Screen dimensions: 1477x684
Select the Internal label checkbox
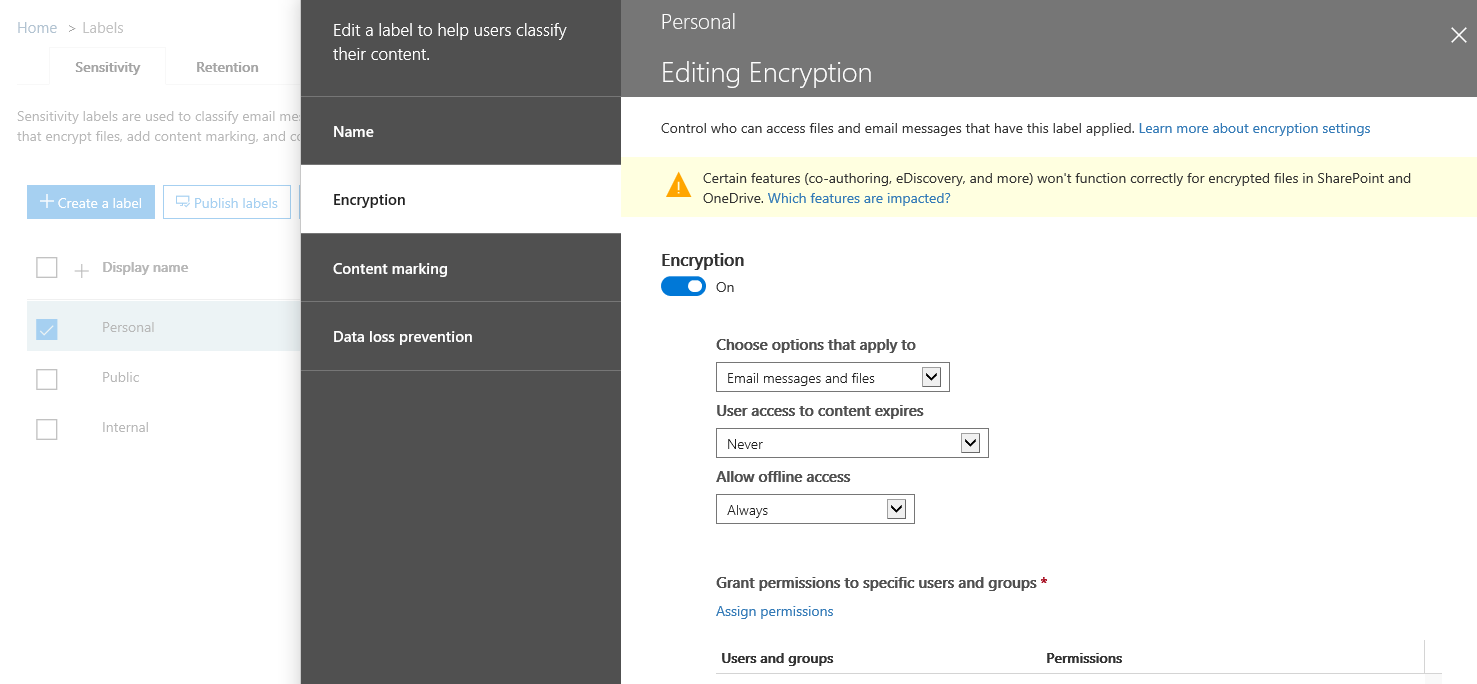[x=47, y=429]
